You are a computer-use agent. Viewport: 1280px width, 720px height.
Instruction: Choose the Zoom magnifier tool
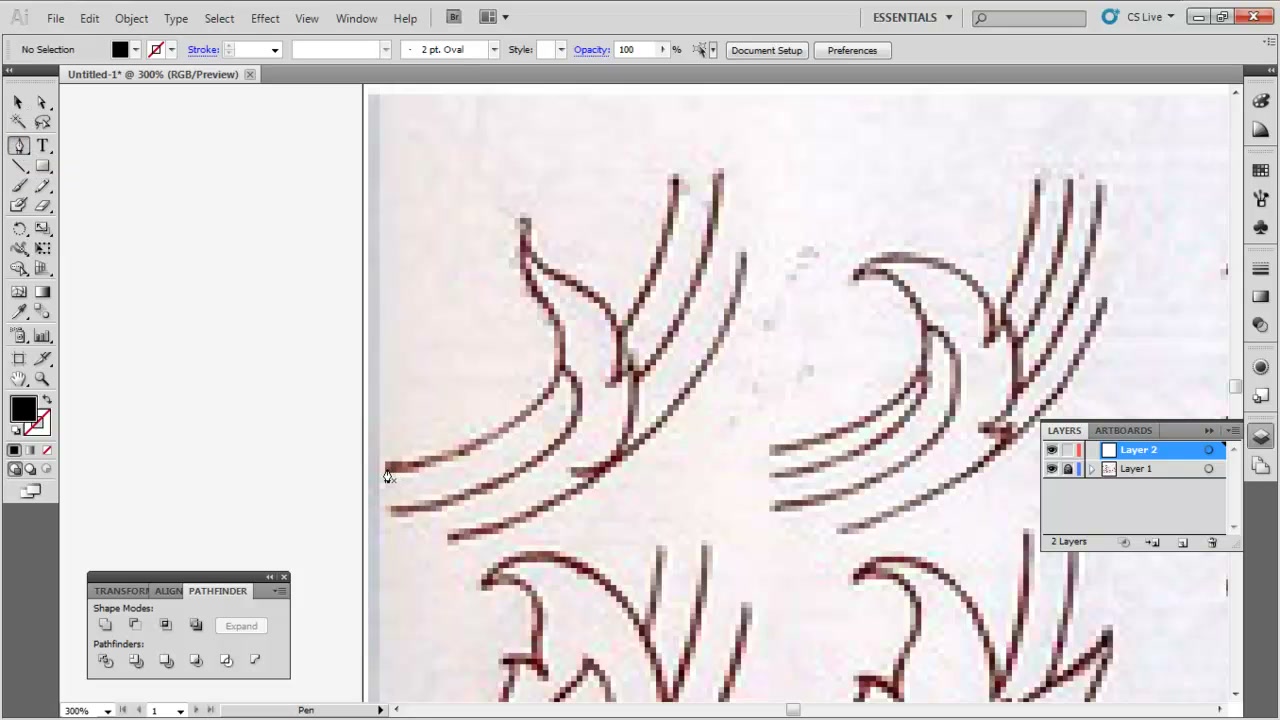click(42, 379)
